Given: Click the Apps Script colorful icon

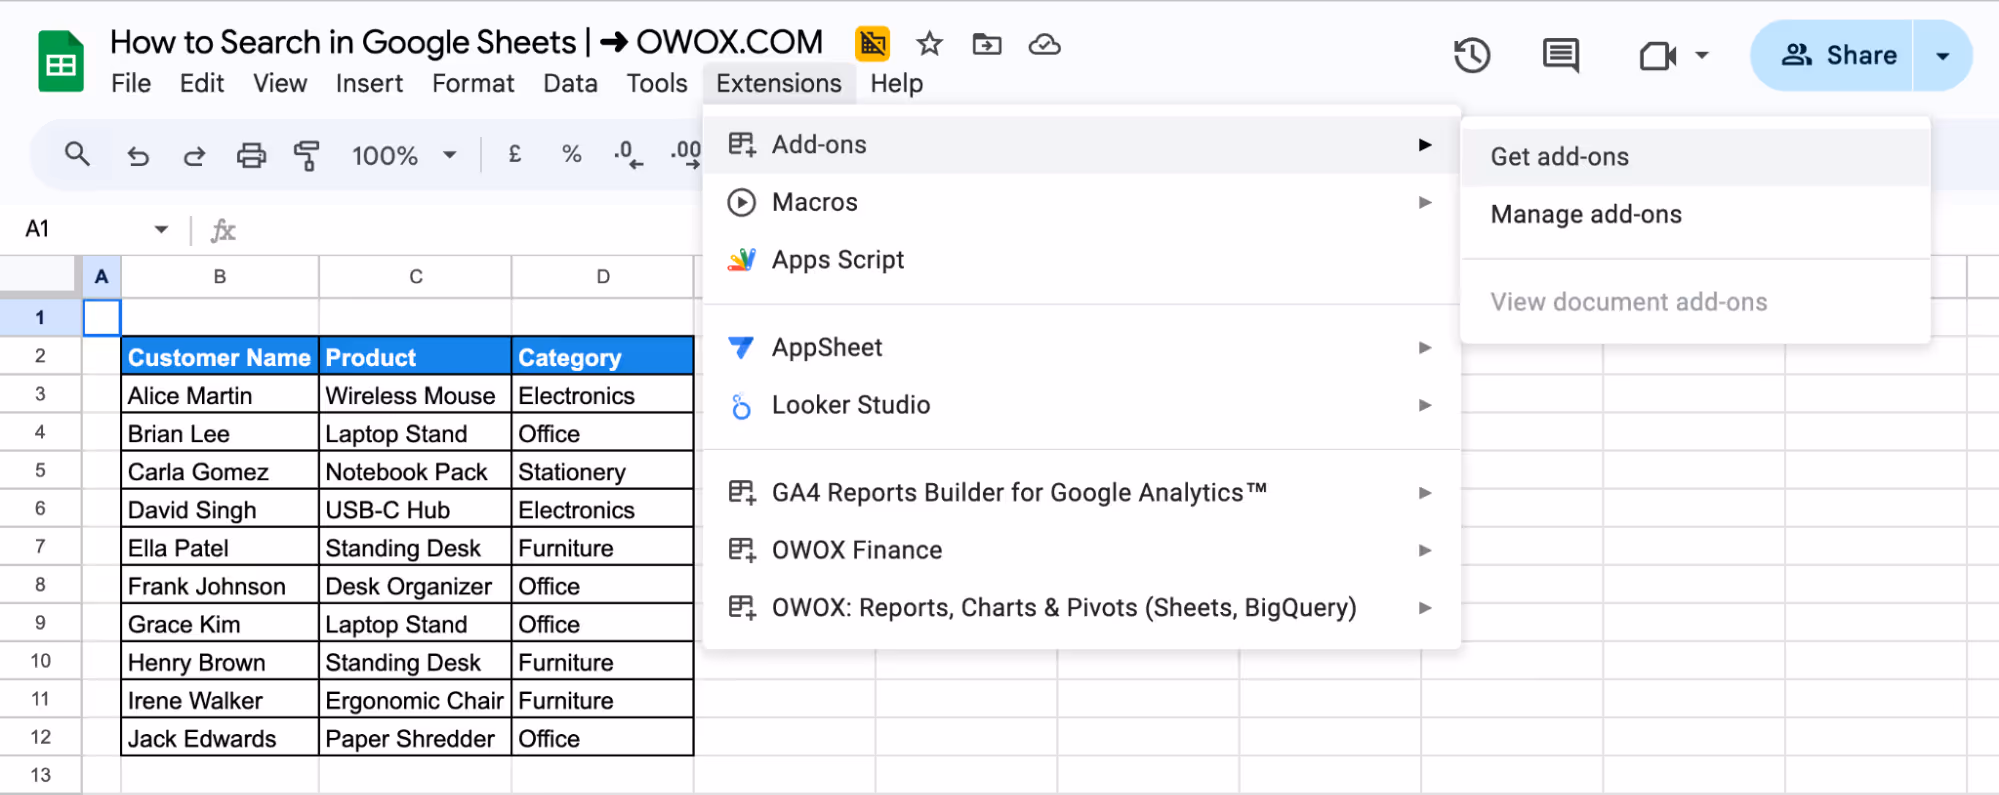Looking at the screenshot, I should (741, 260).
